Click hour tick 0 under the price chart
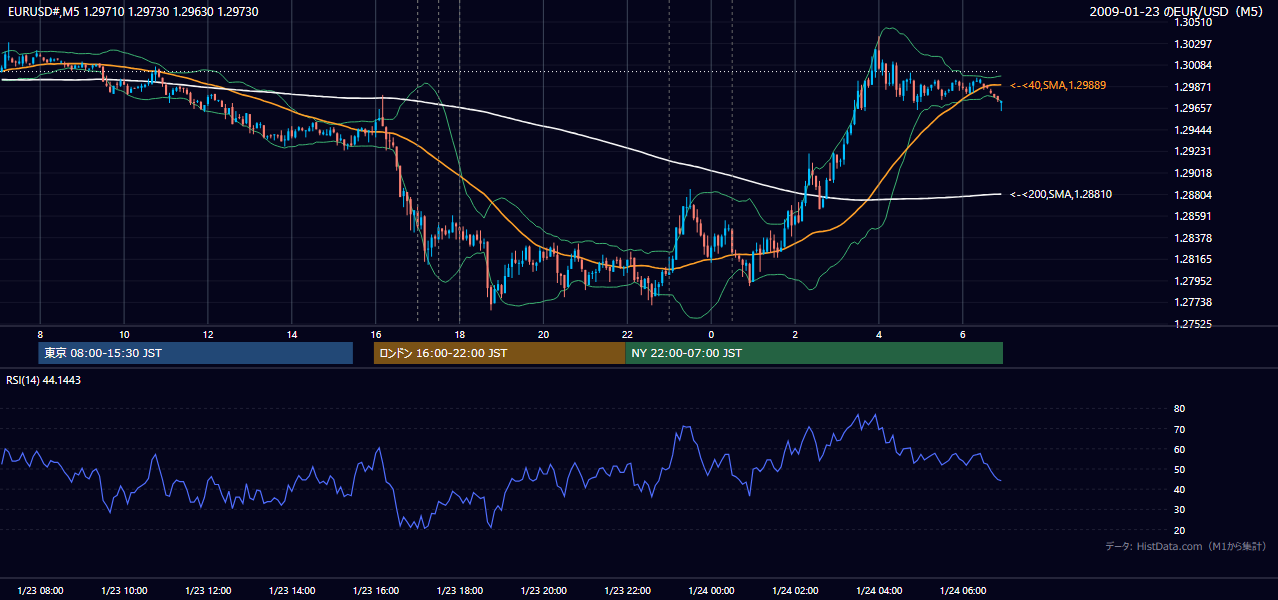Viewport: 1278px width, 600px height. (711, 334)
